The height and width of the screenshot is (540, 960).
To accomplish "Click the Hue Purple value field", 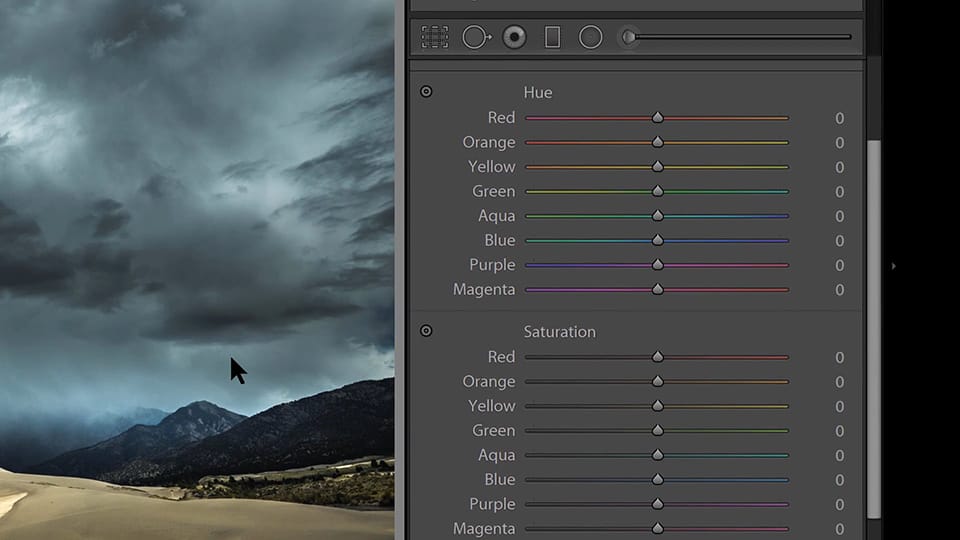I will pos(839,265).
